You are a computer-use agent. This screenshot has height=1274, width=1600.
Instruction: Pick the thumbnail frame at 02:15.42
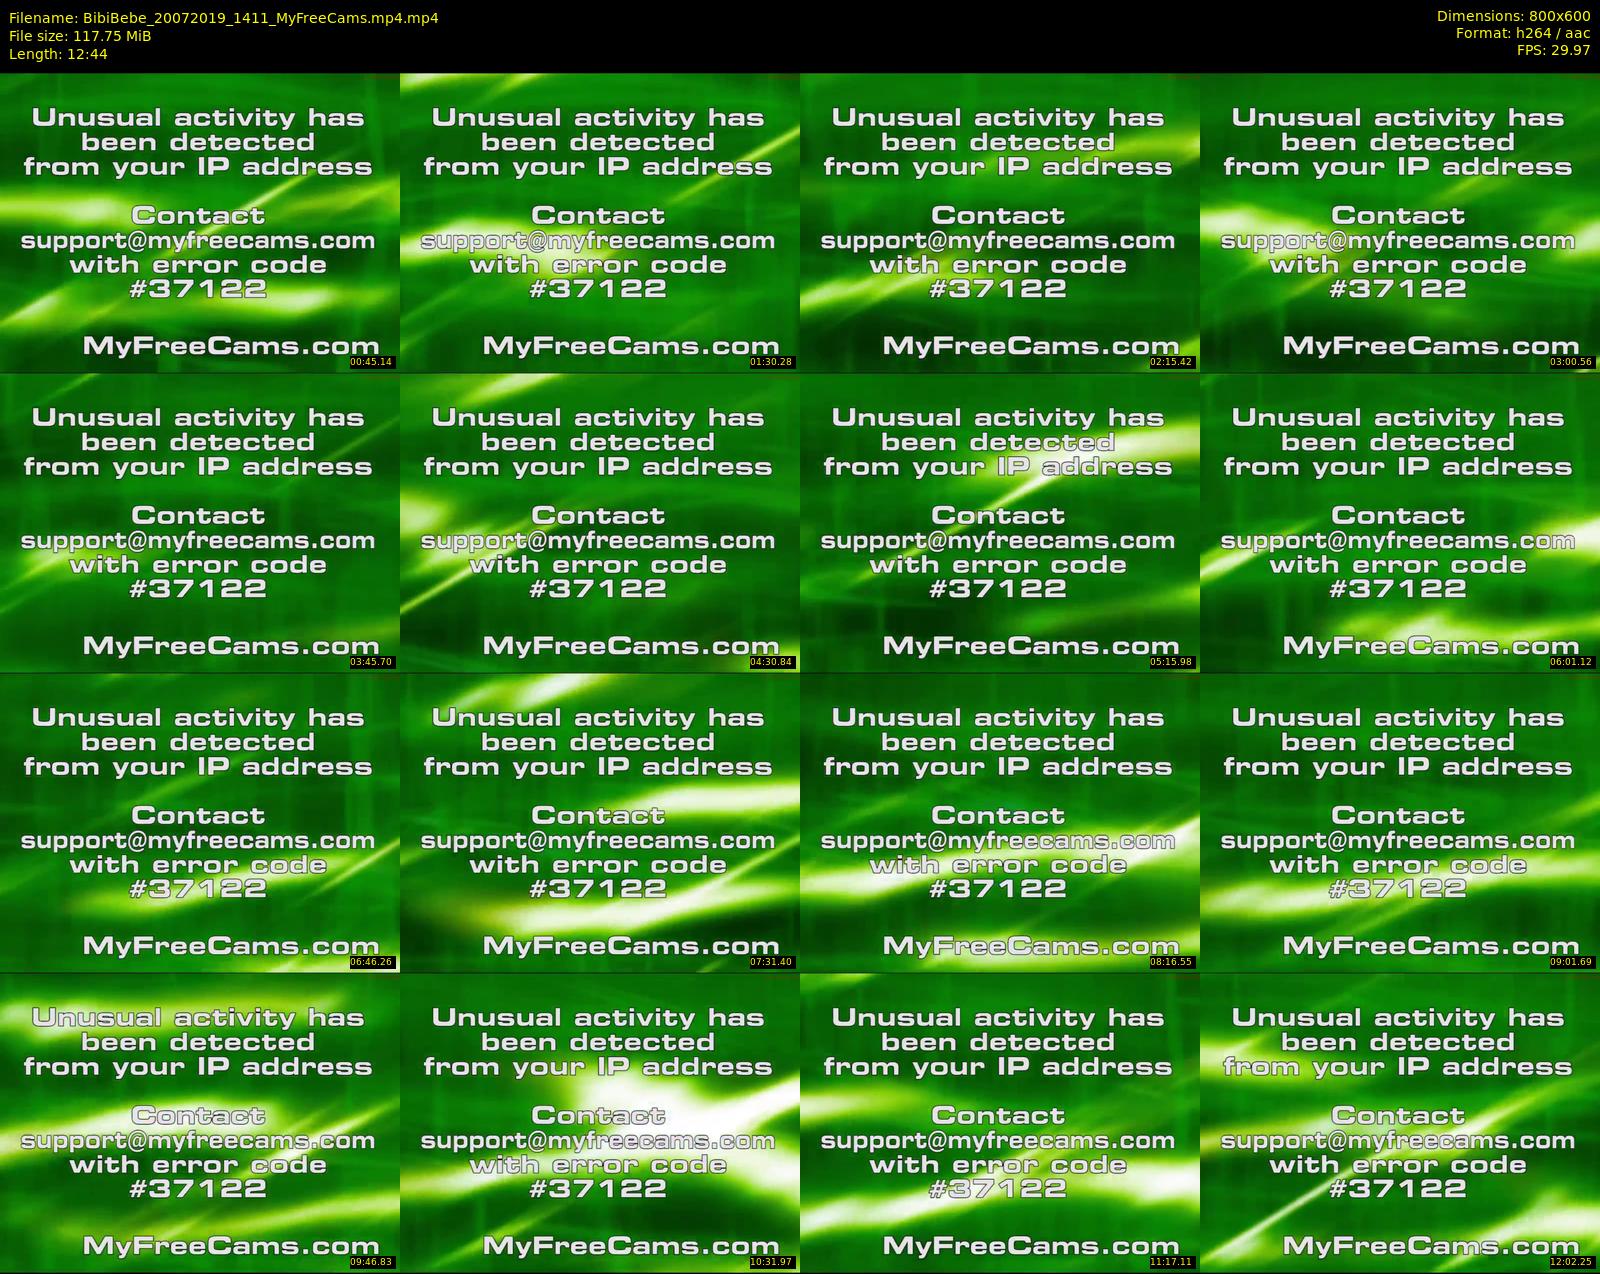tap(999, 222)
